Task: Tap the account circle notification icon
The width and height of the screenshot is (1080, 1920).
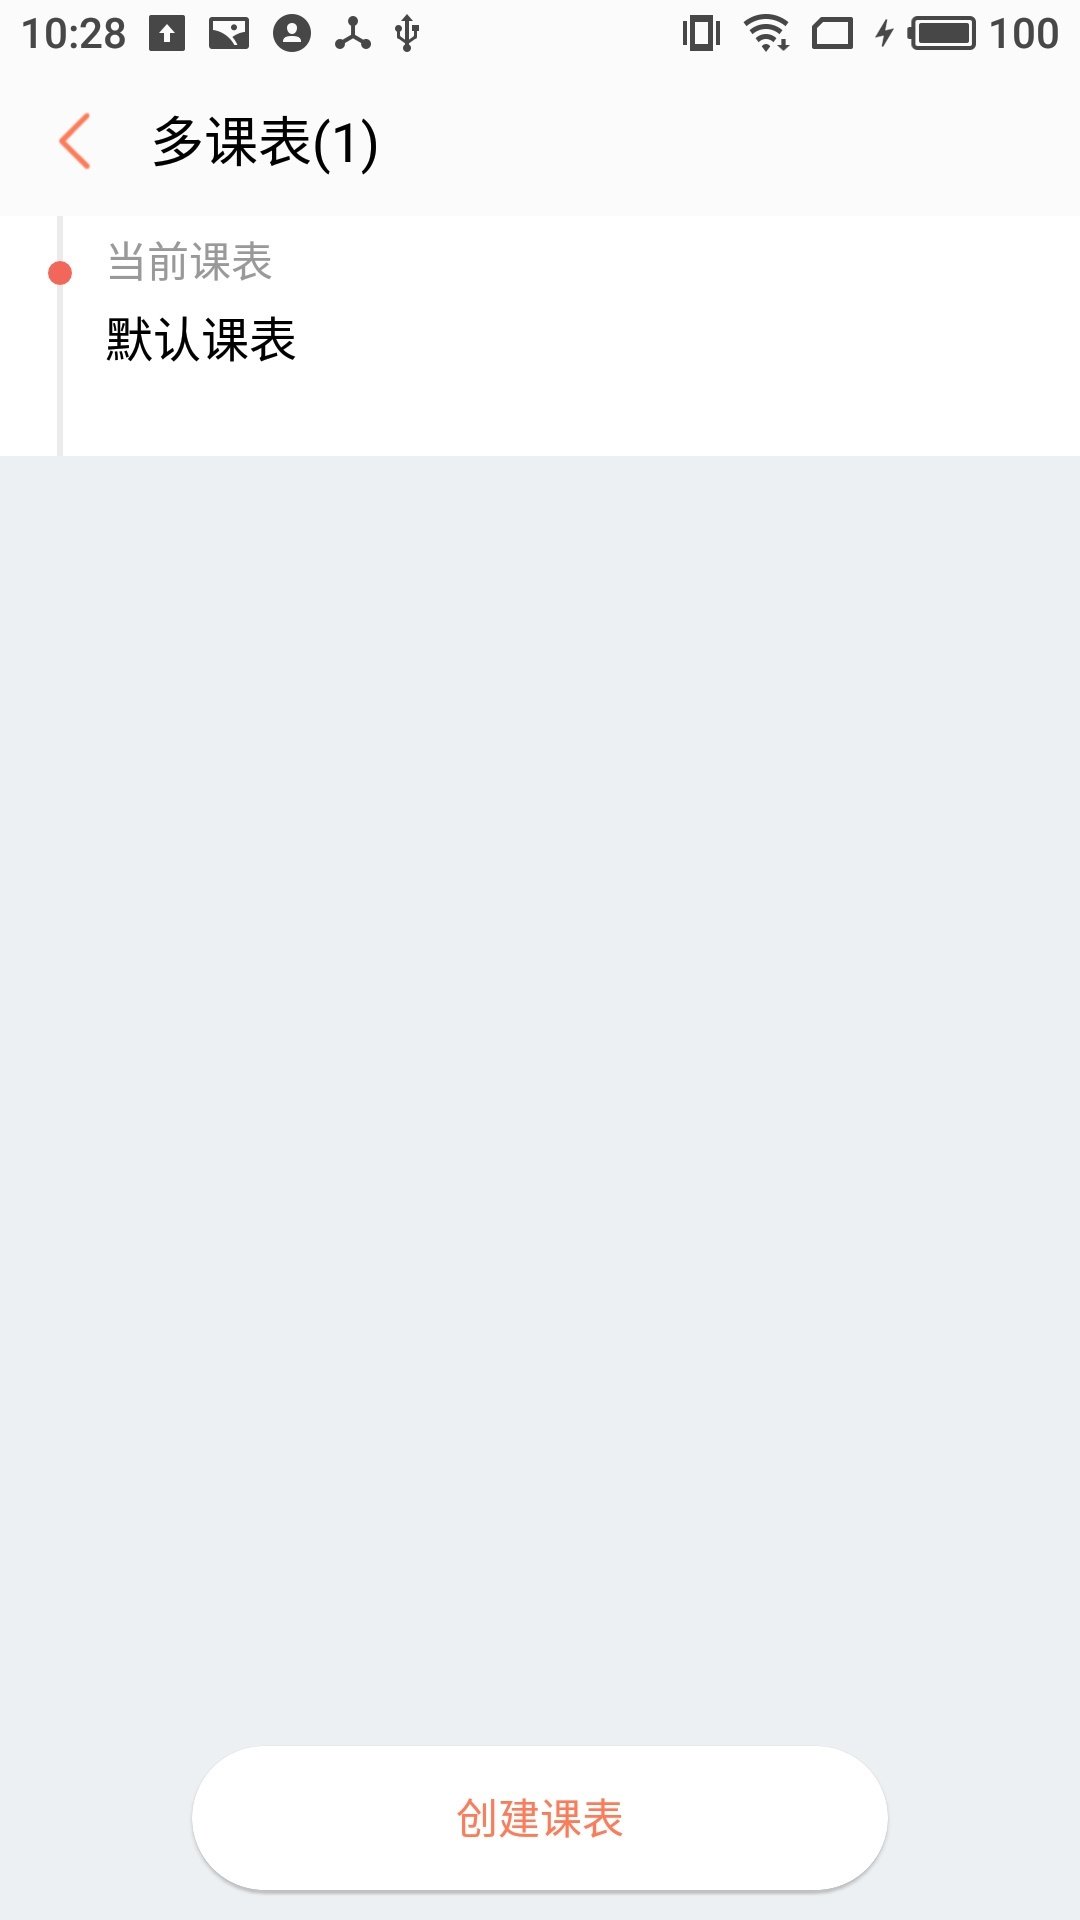Action: point(292,33)
